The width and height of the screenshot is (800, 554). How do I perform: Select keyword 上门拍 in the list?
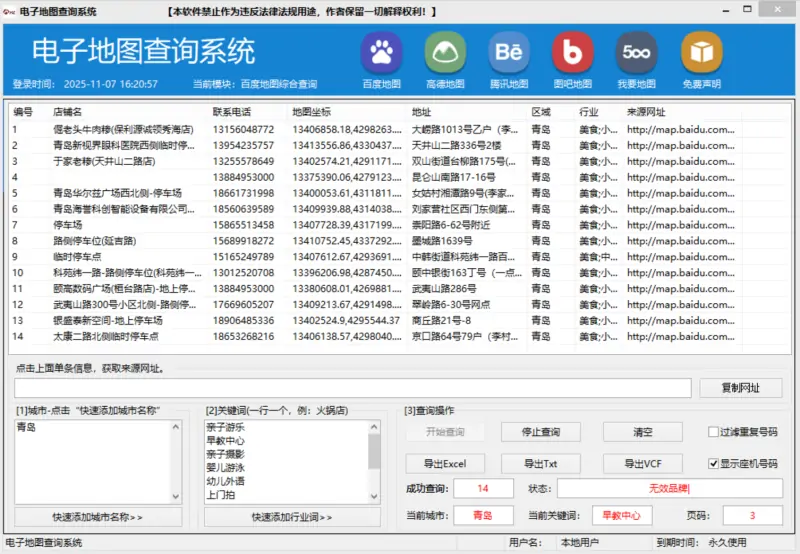click(221, 495)
